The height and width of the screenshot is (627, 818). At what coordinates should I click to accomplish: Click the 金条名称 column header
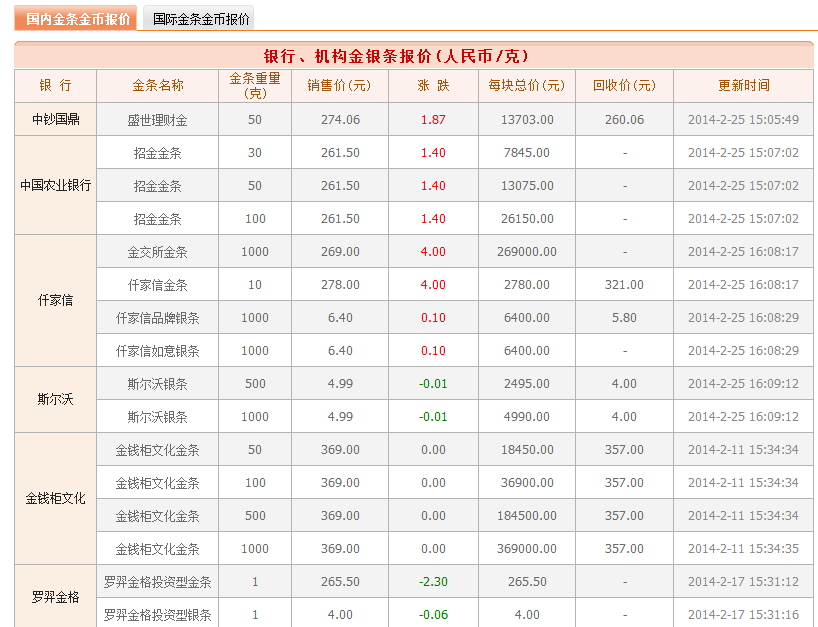[158, 86]
